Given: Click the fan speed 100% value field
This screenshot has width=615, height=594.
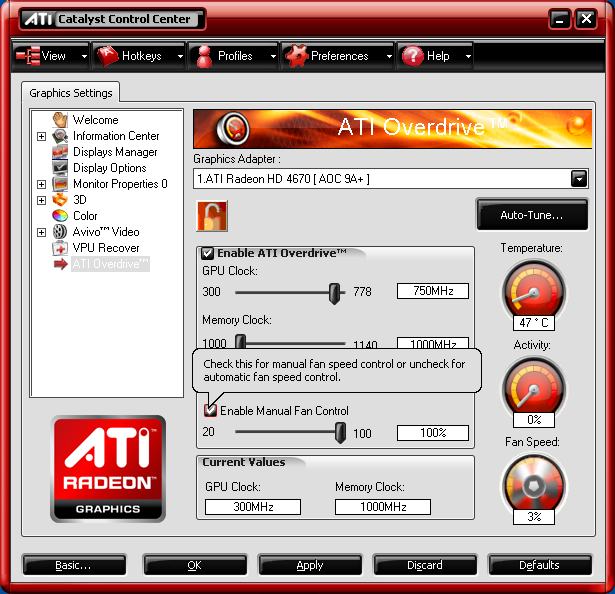Looking at the screenshot, I should pos(433,433).
